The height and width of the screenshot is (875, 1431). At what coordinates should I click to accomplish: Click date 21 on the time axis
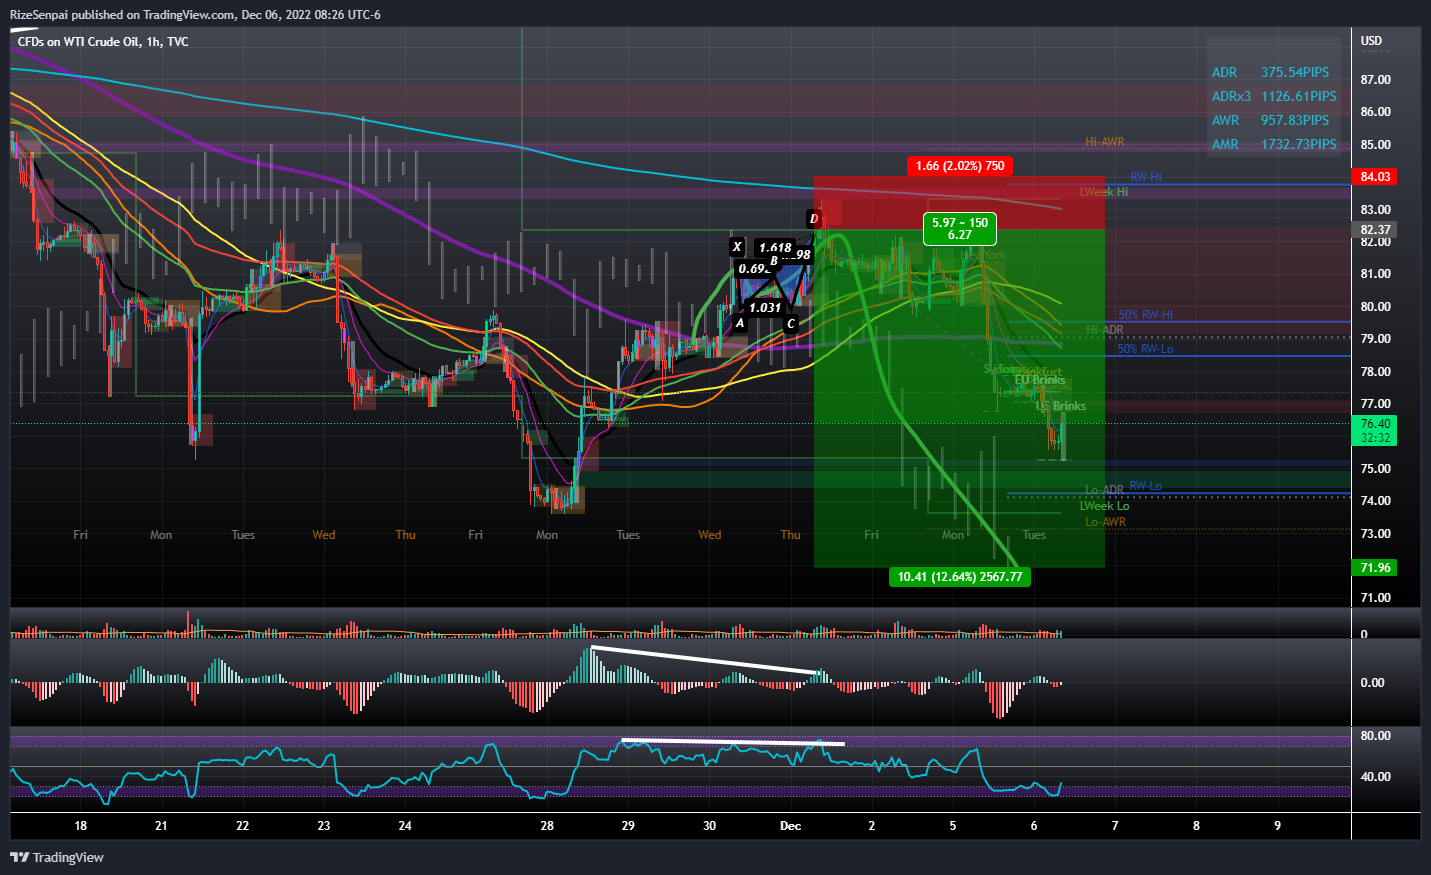(161, 826)
